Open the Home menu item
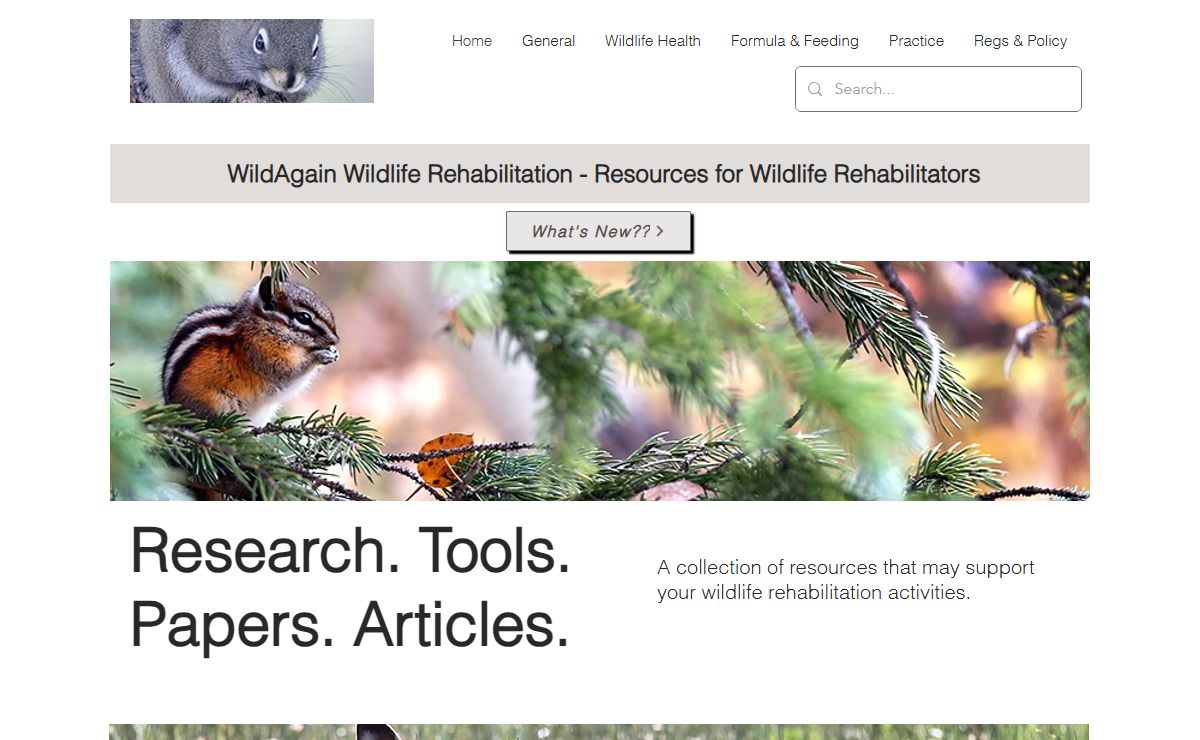The height and width of the screenshot is (740, 1200). click(472, 41)
